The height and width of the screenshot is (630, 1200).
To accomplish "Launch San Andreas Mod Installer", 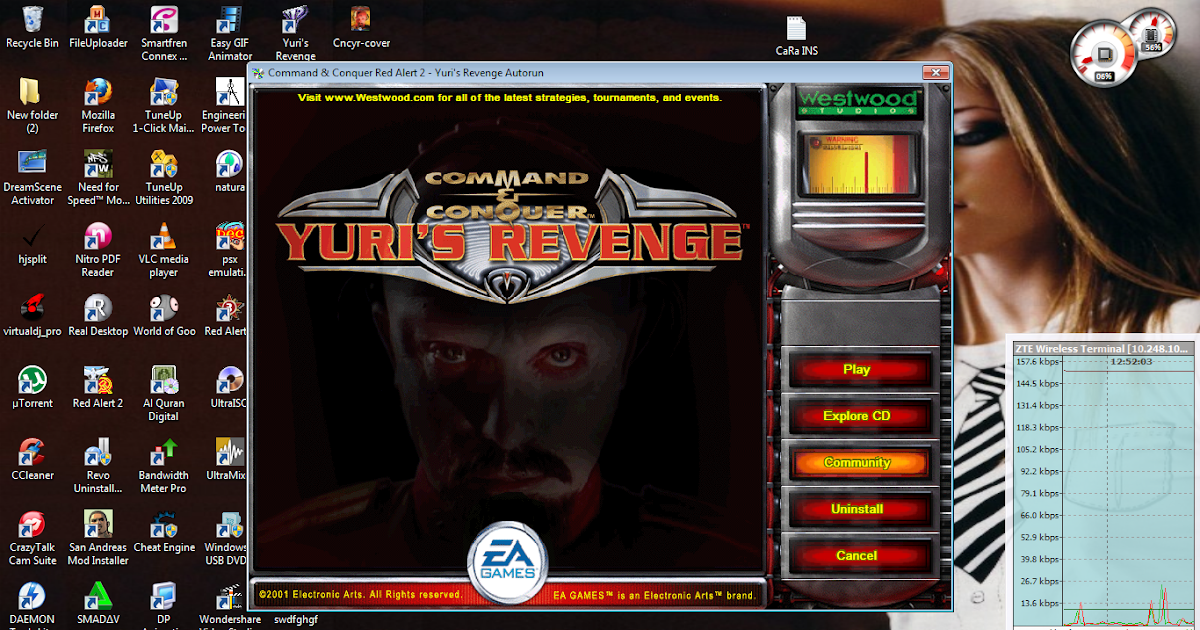I will (98, 537).
